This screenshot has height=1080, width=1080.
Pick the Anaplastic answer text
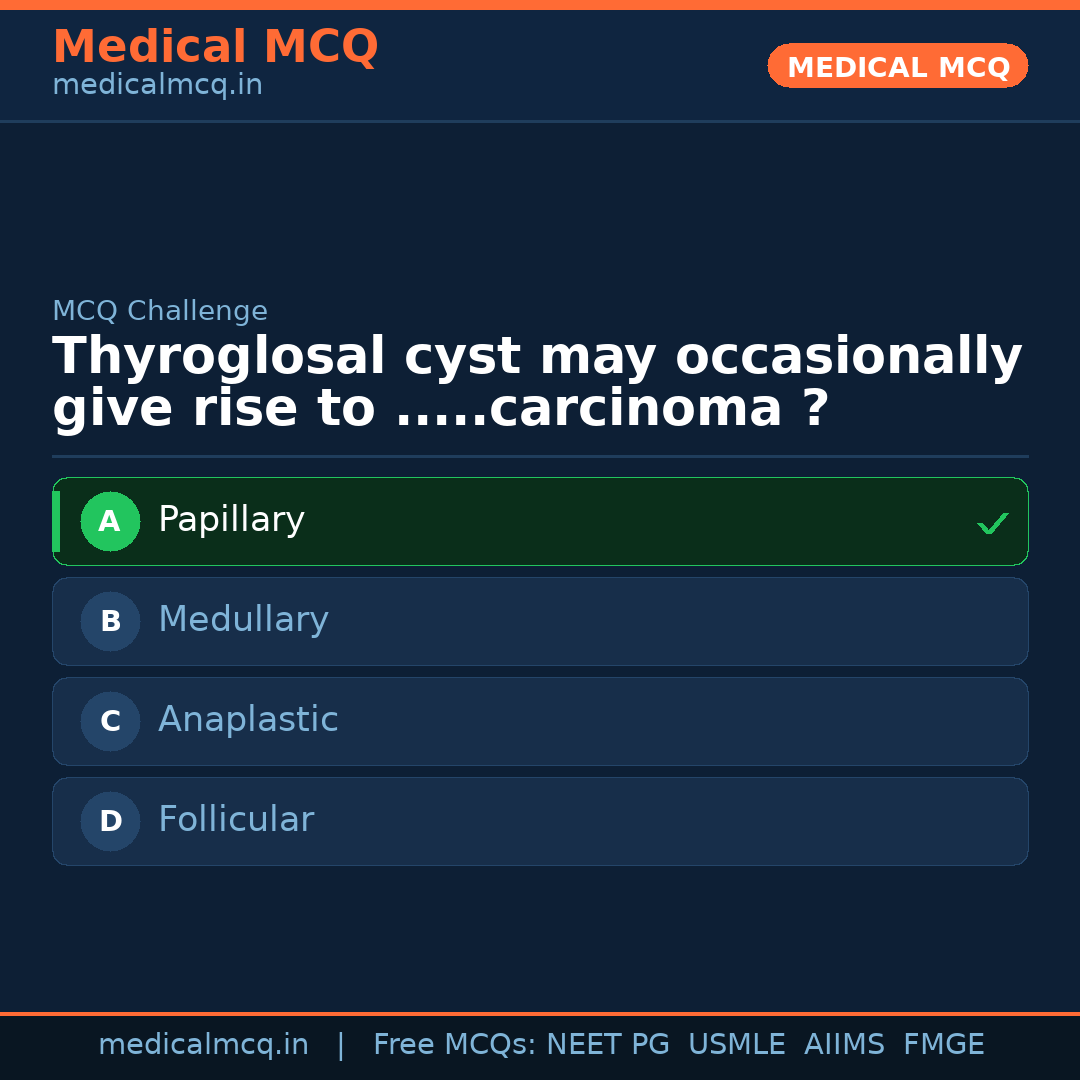(248, 720)
